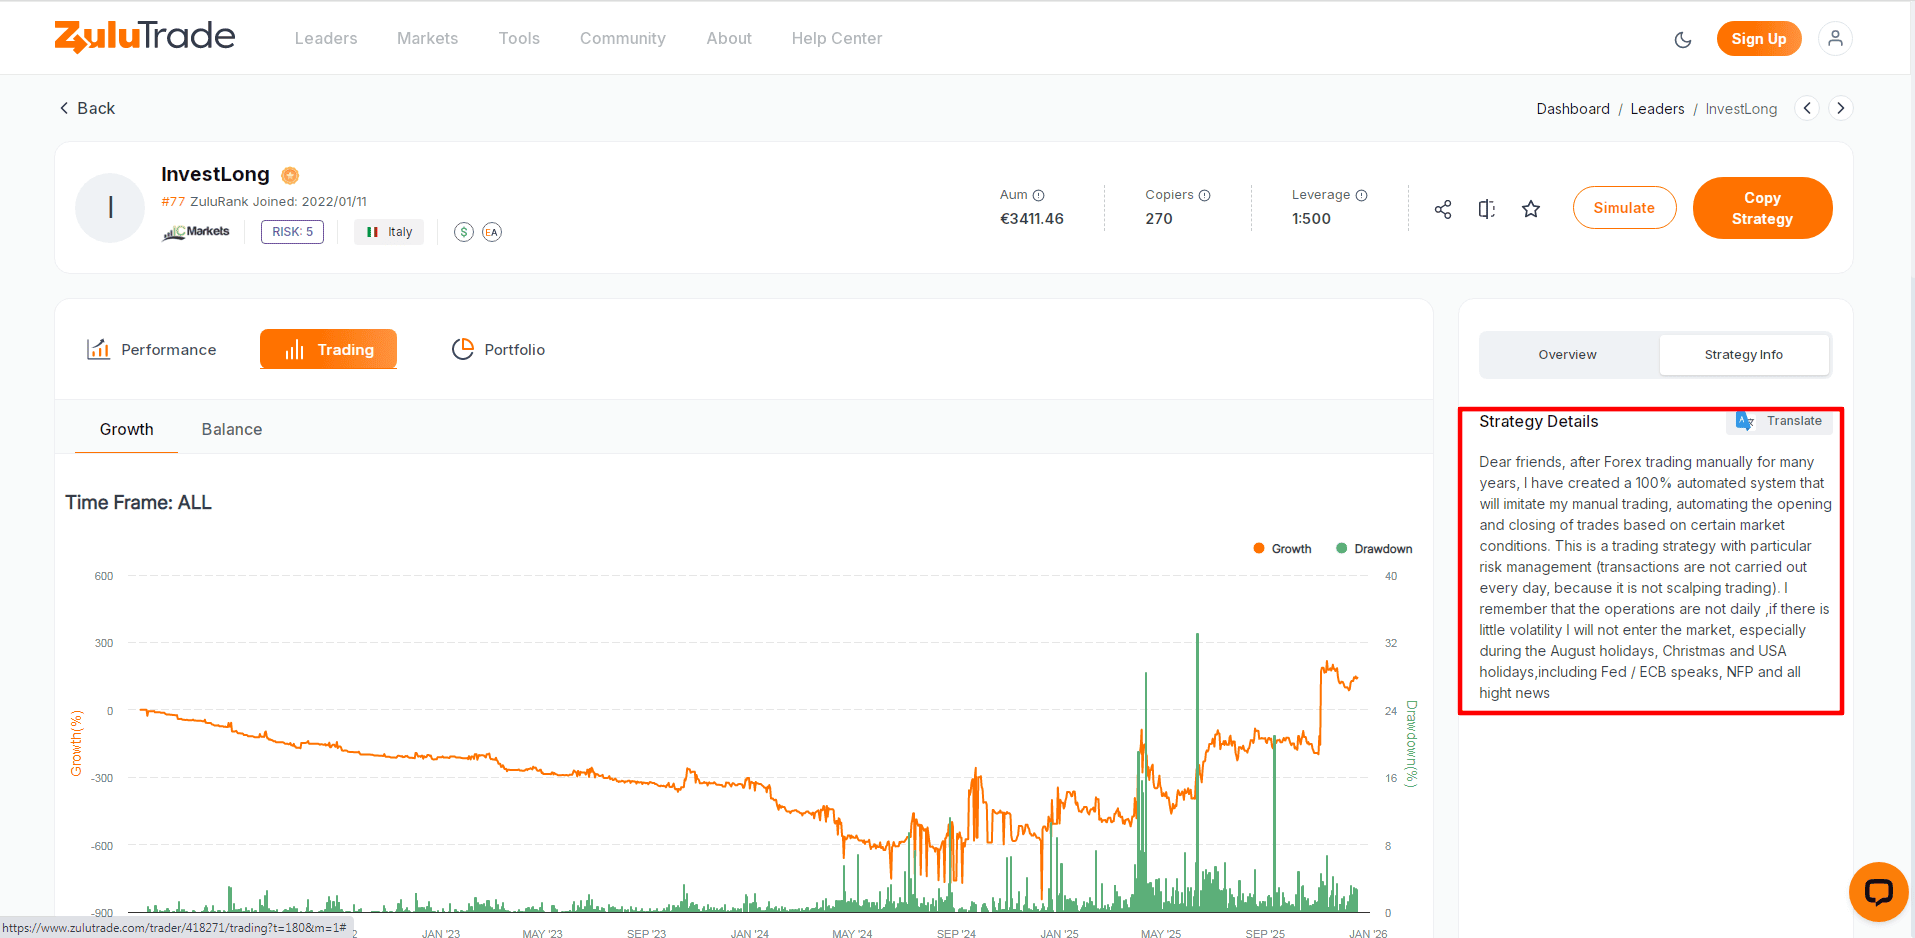The height and width of the screenshot is (938, 1915).
Task: Toggle Growth series in chart legend
Action: click(1282, 549)
